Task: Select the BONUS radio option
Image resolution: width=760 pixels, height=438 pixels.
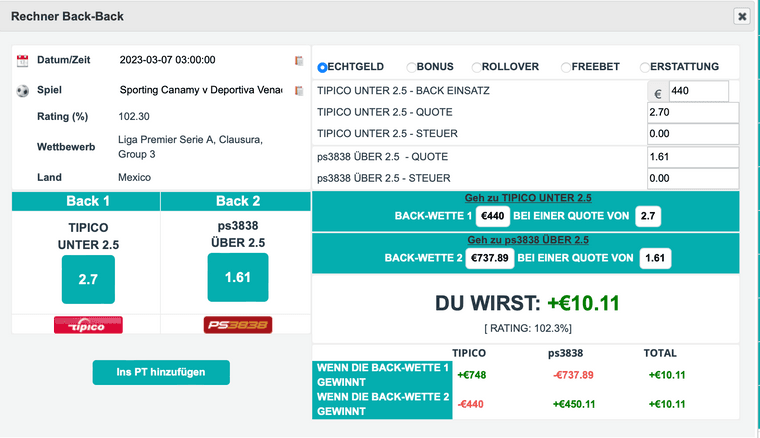Action: (x=412, y=67)
